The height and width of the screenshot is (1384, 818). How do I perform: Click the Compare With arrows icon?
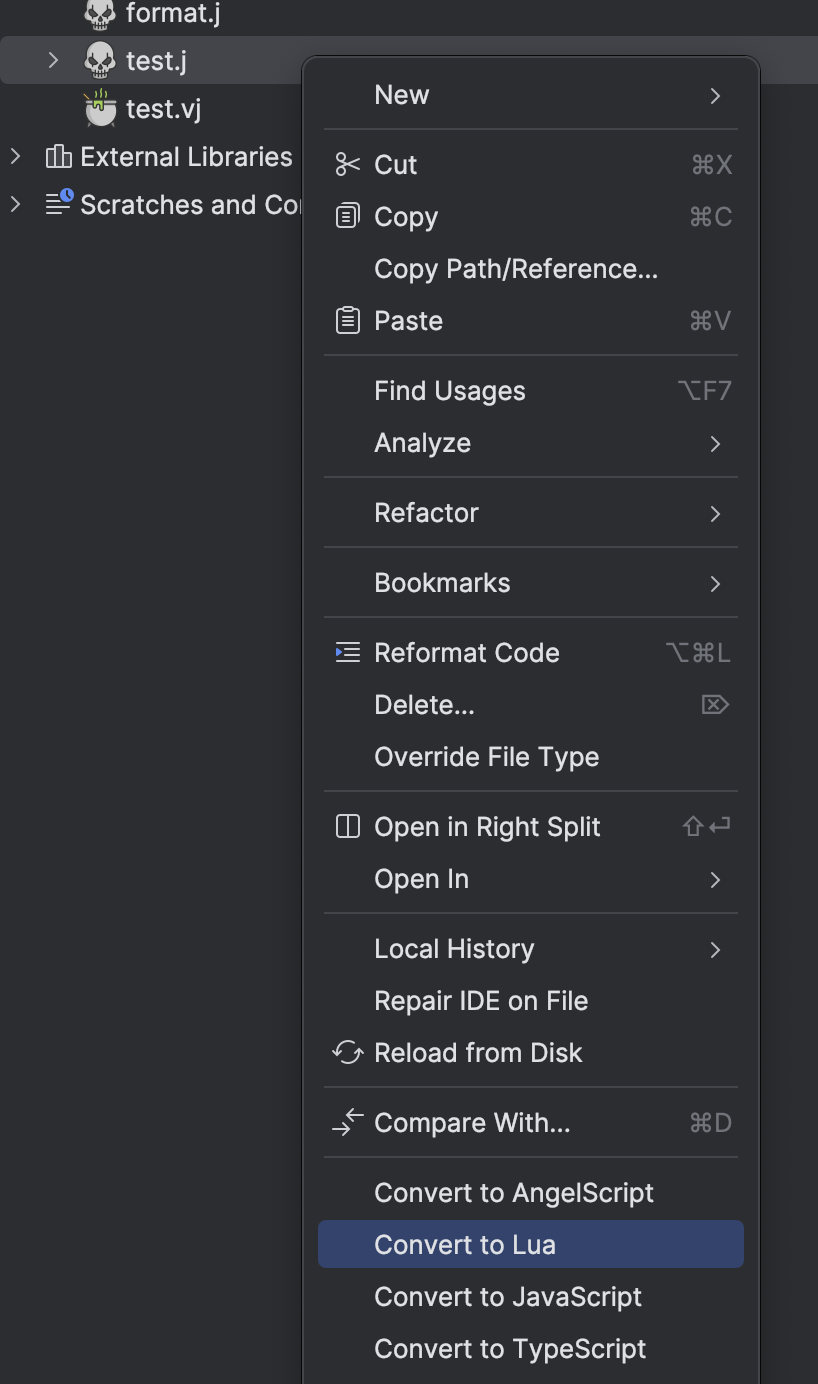coord(347,1123)
